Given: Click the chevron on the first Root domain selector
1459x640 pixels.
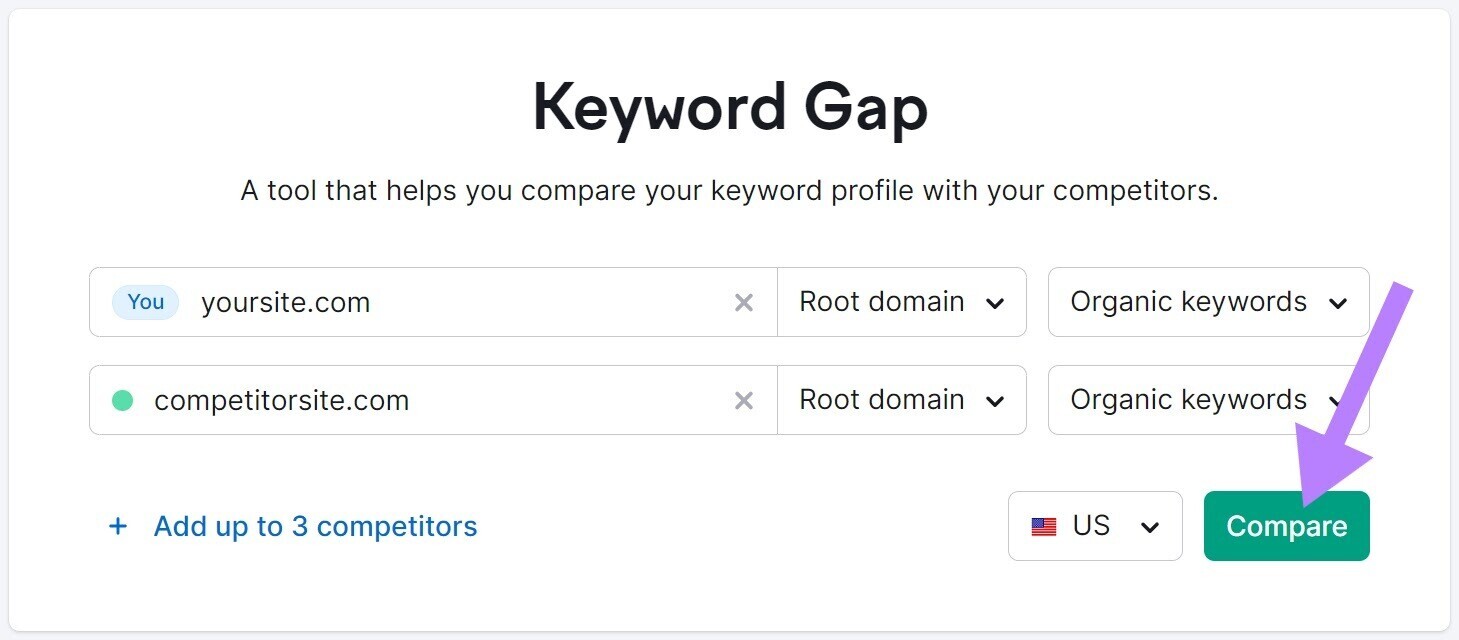Looking at the screenshot, I should pos(996,302).
